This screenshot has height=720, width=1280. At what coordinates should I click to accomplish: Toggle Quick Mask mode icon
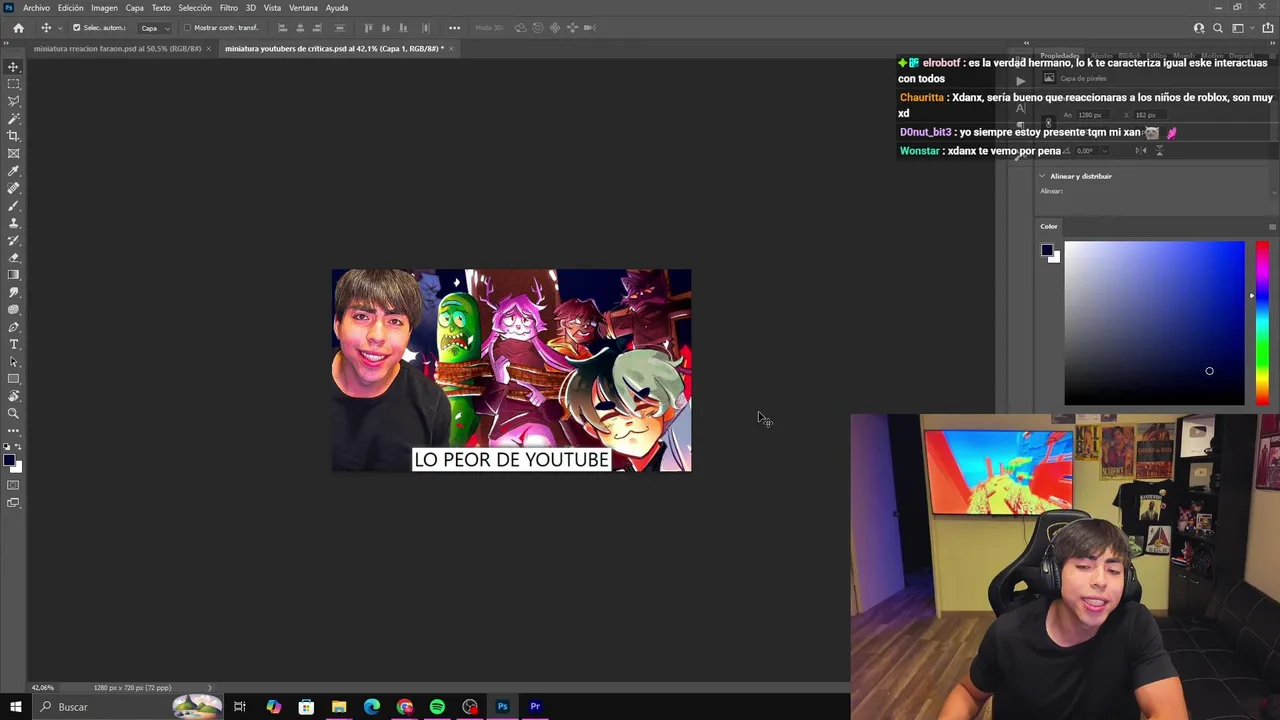pos(13,485)
